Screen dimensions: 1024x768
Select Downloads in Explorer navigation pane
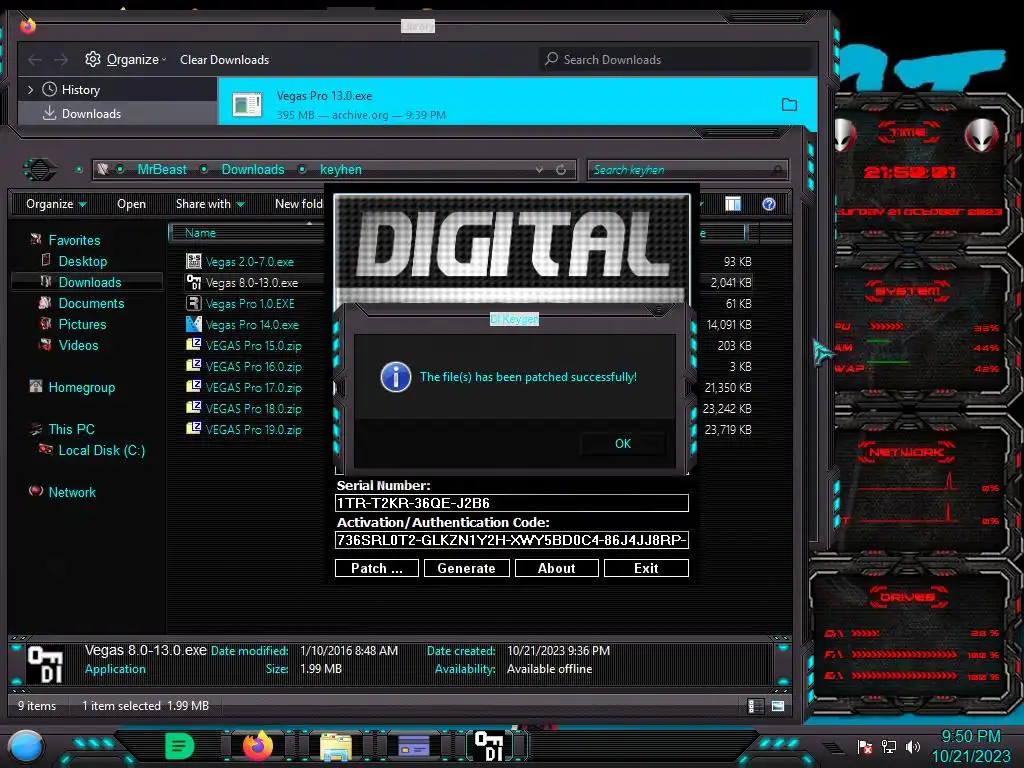[89, 282]
